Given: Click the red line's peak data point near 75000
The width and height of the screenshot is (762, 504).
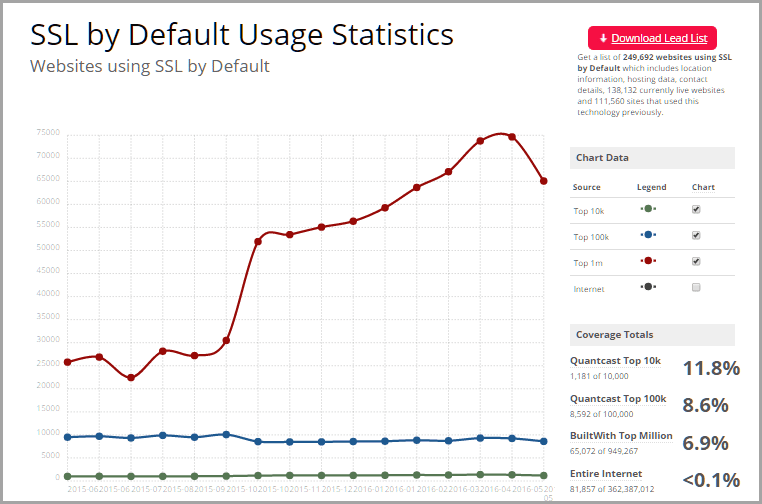Looking at the screenshot, I should click(512, 137).
